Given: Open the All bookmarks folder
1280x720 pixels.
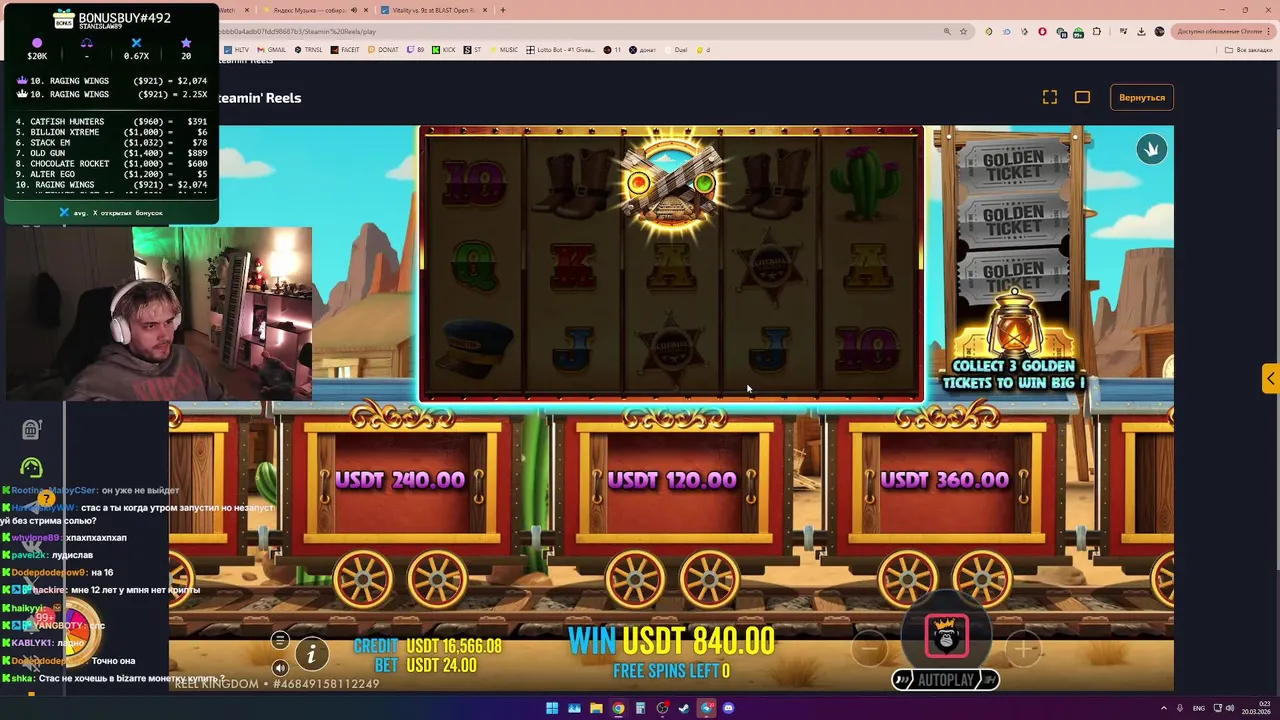Looking at the screenshot, I should click(1248, 50).
